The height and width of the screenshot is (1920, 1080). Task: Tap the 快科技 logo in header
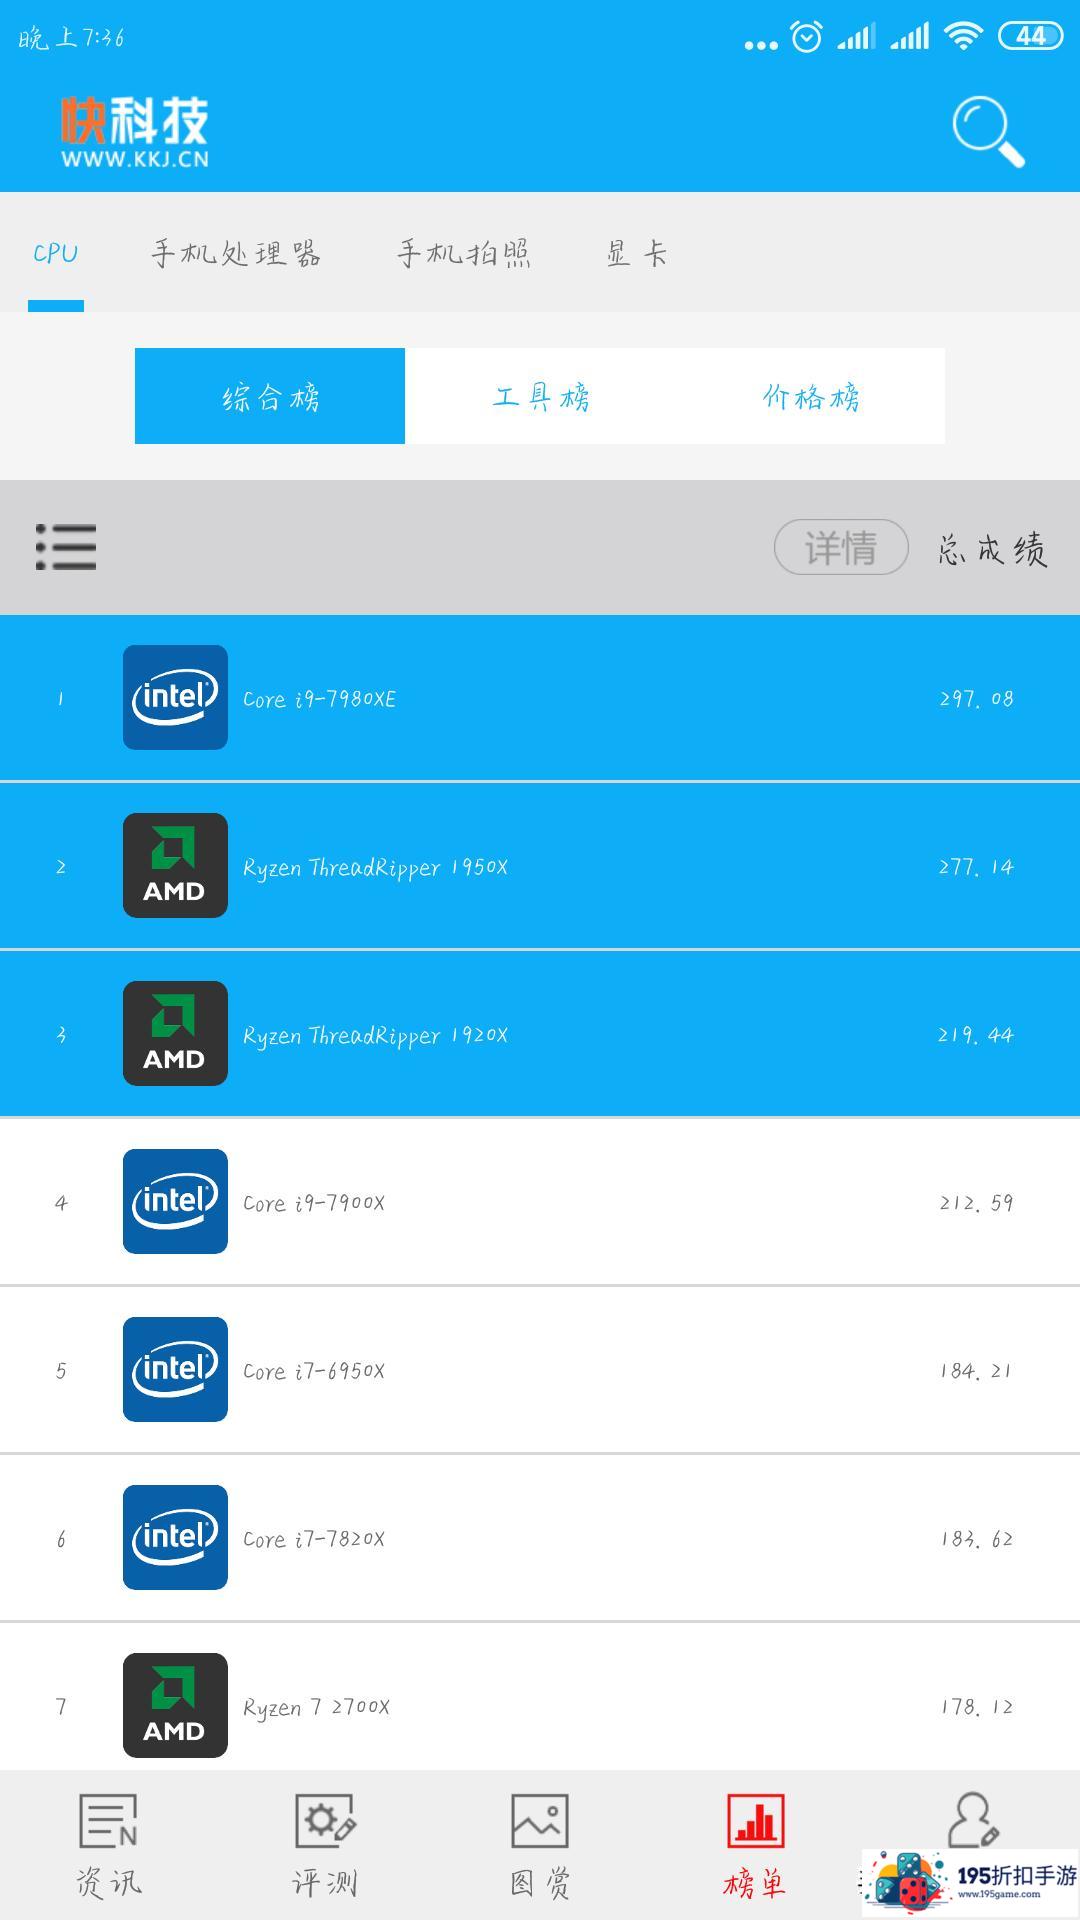tap(135, 131)
